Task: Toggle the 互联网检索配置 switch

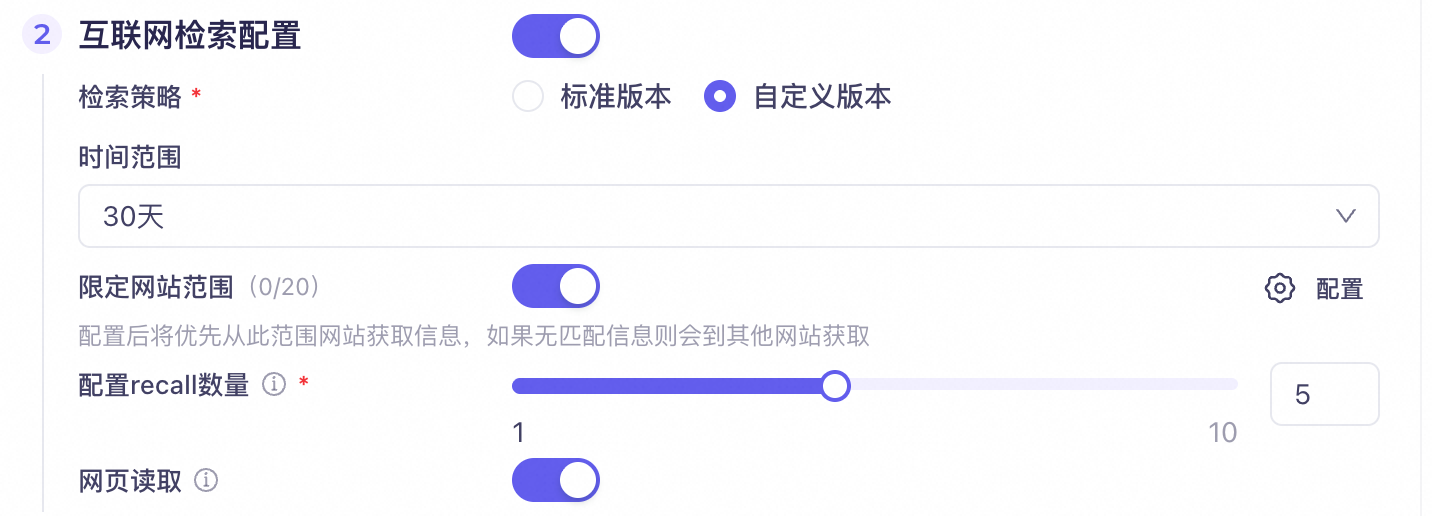Action: click(555, 36)
